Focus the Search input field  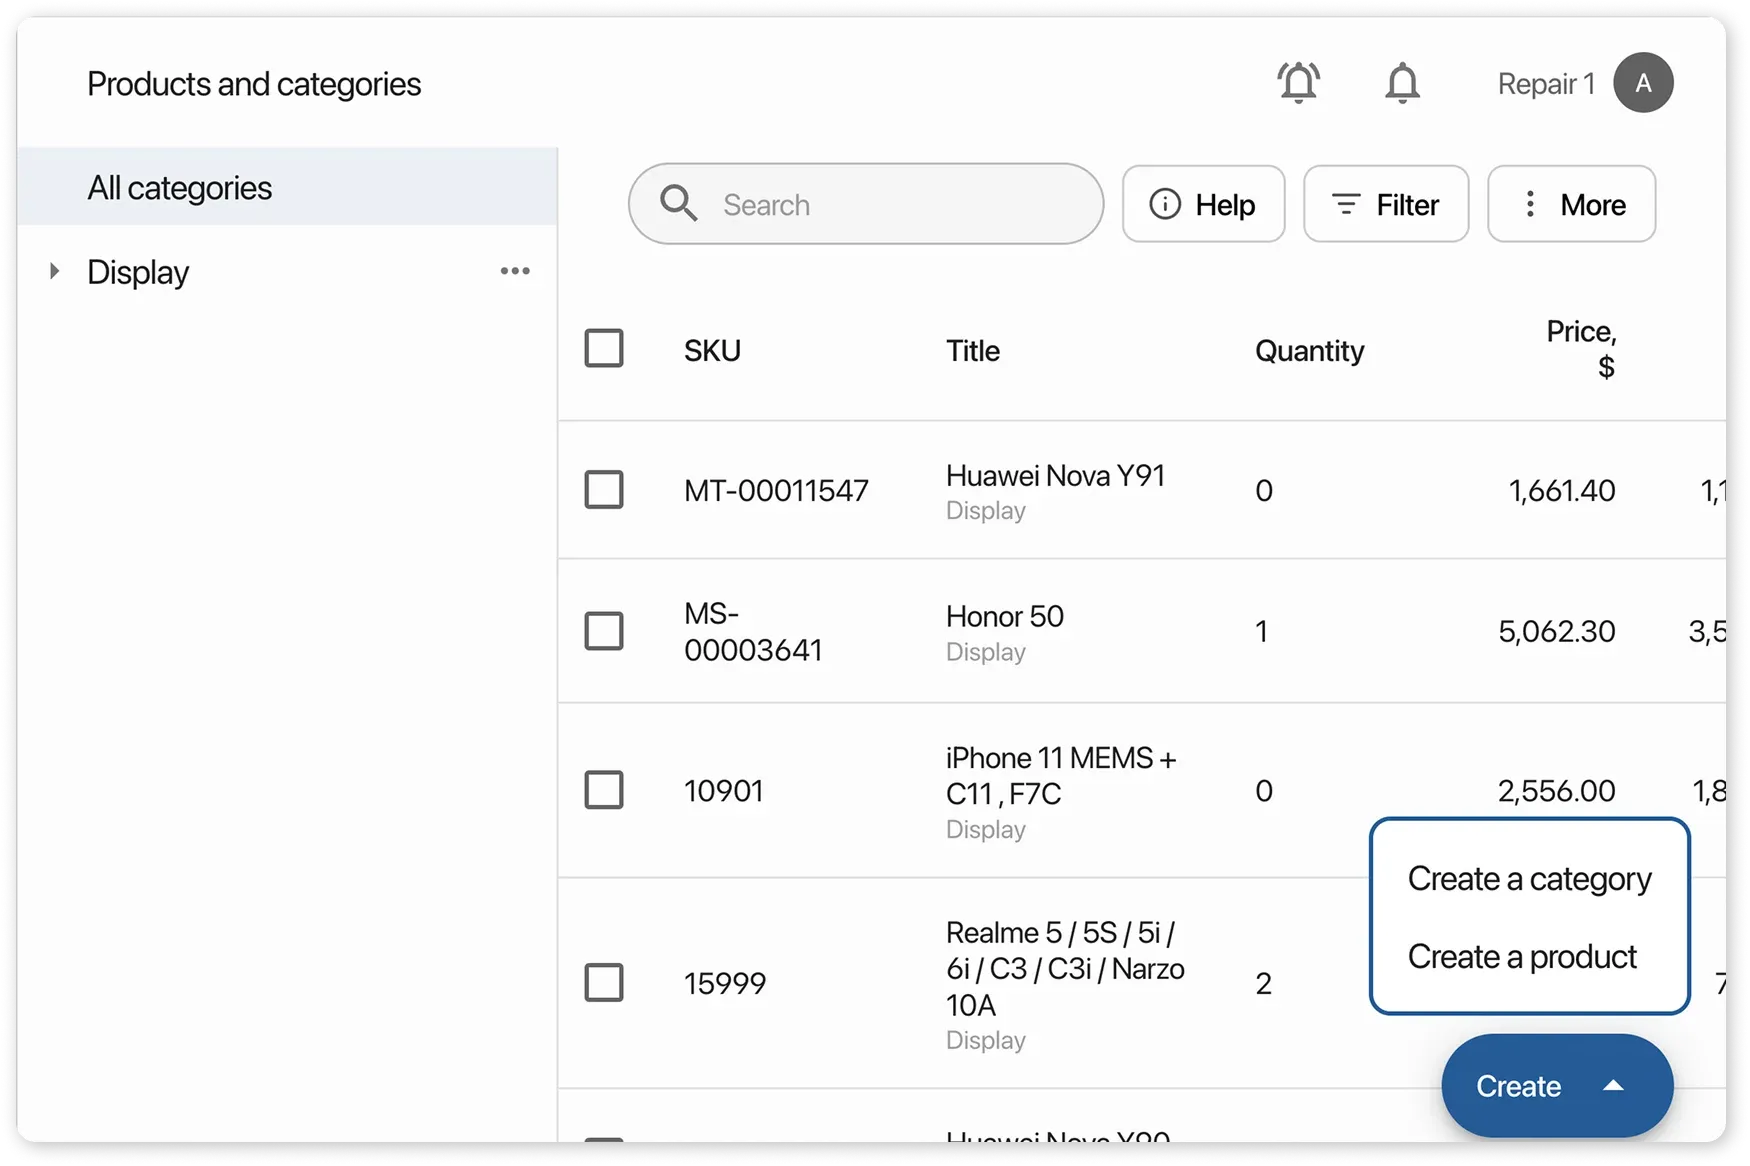coord(890,204)
